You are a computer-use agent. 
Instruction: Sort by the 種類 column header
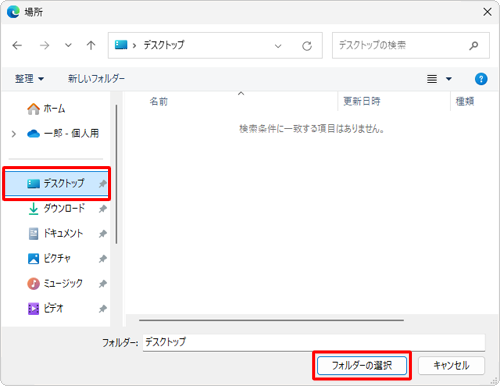click(465, 101)
